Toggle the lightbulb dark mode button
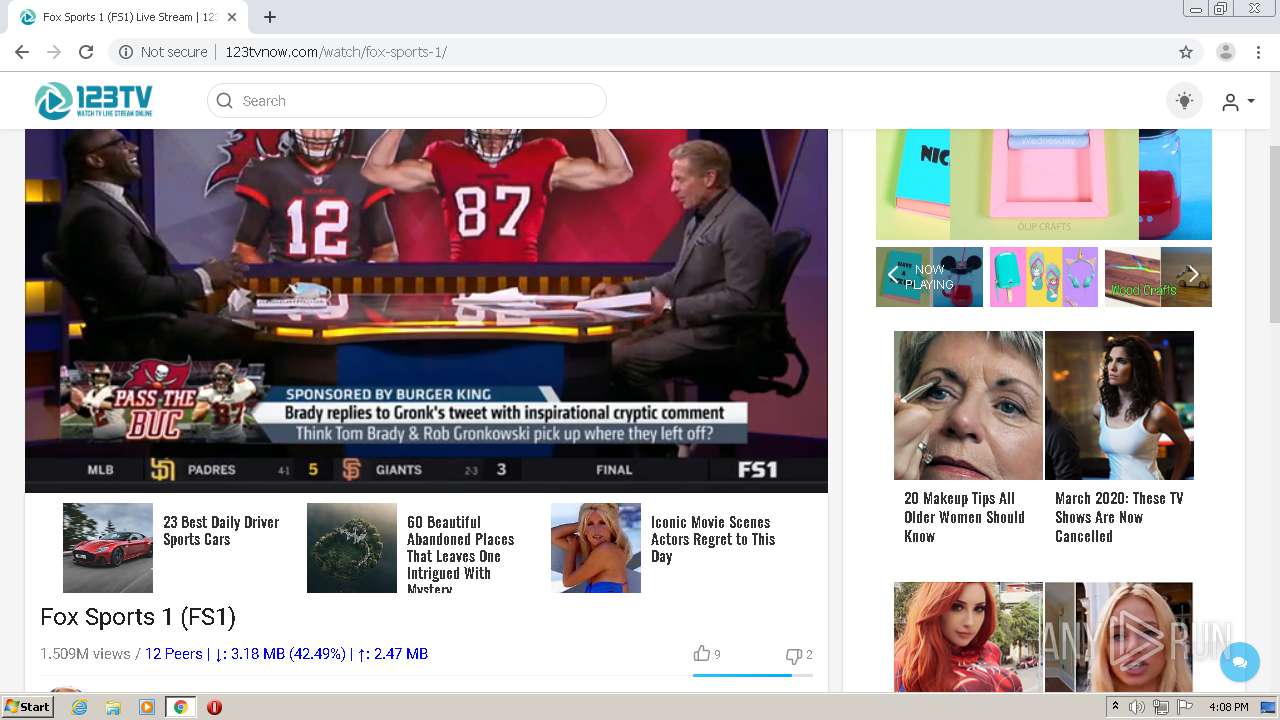The image size is (1280, 720). point(1184,101)
